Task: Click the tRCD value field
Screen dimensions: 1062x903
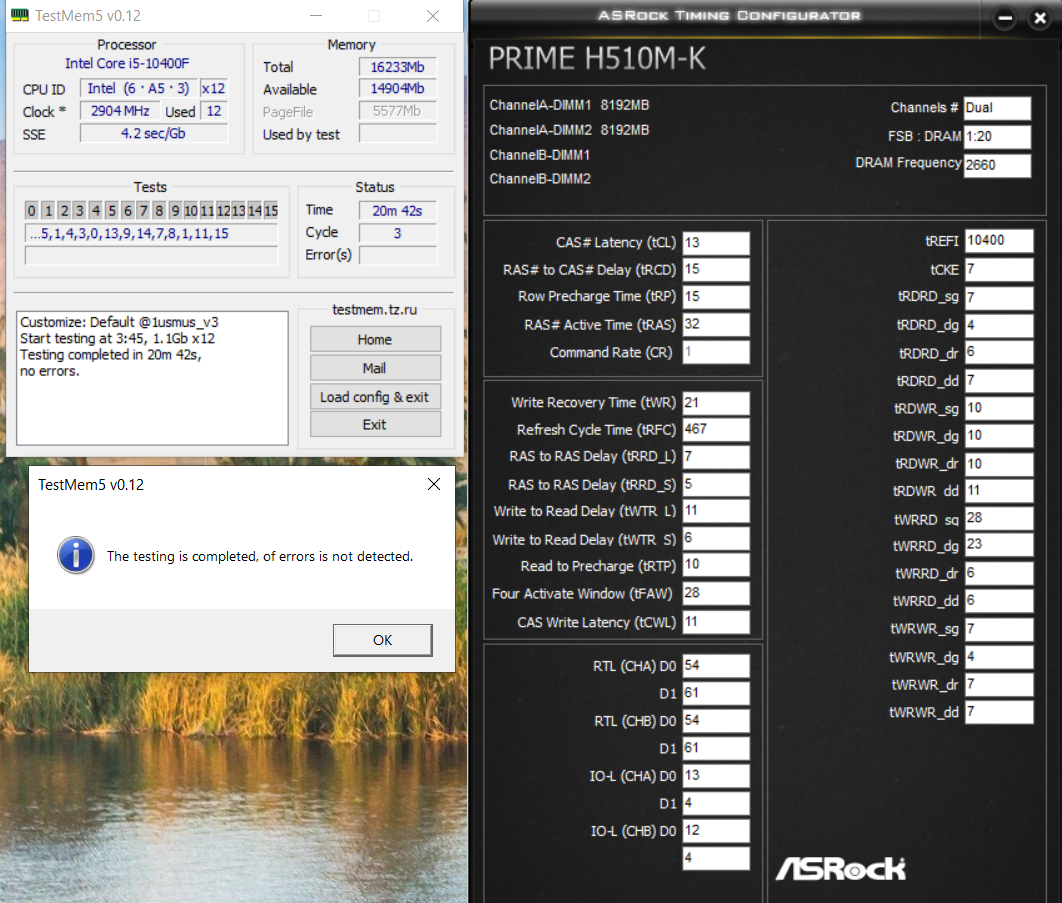Action: pos(716,269)
